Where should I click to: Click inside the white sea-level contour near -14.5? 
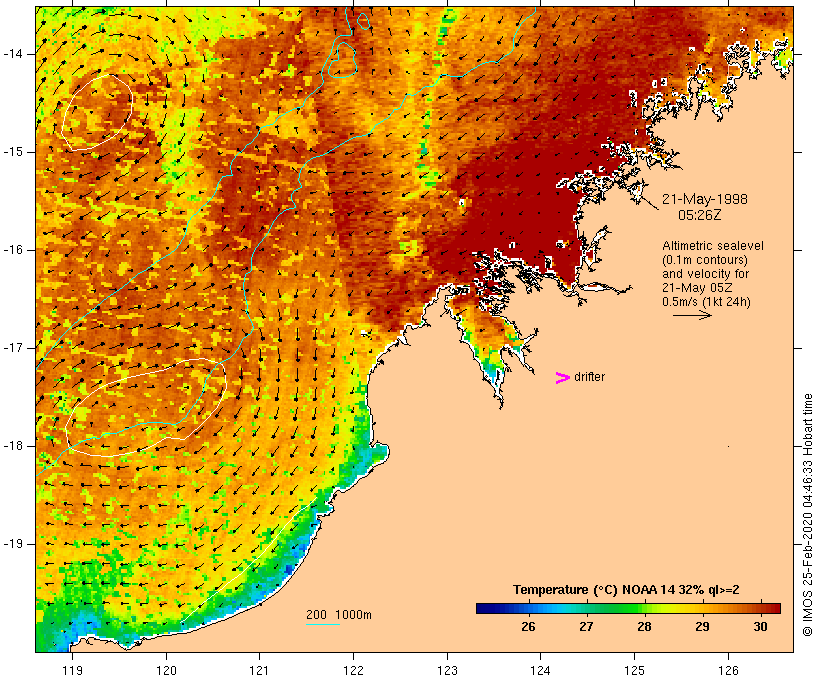(97, 112)
